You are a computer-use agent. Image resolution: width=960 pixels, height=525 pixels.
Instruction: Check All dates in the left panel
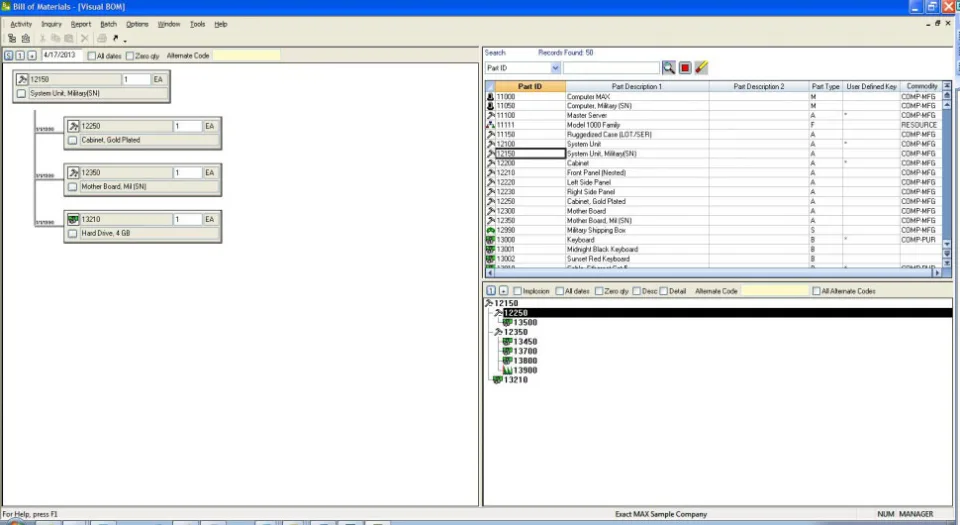92,56
